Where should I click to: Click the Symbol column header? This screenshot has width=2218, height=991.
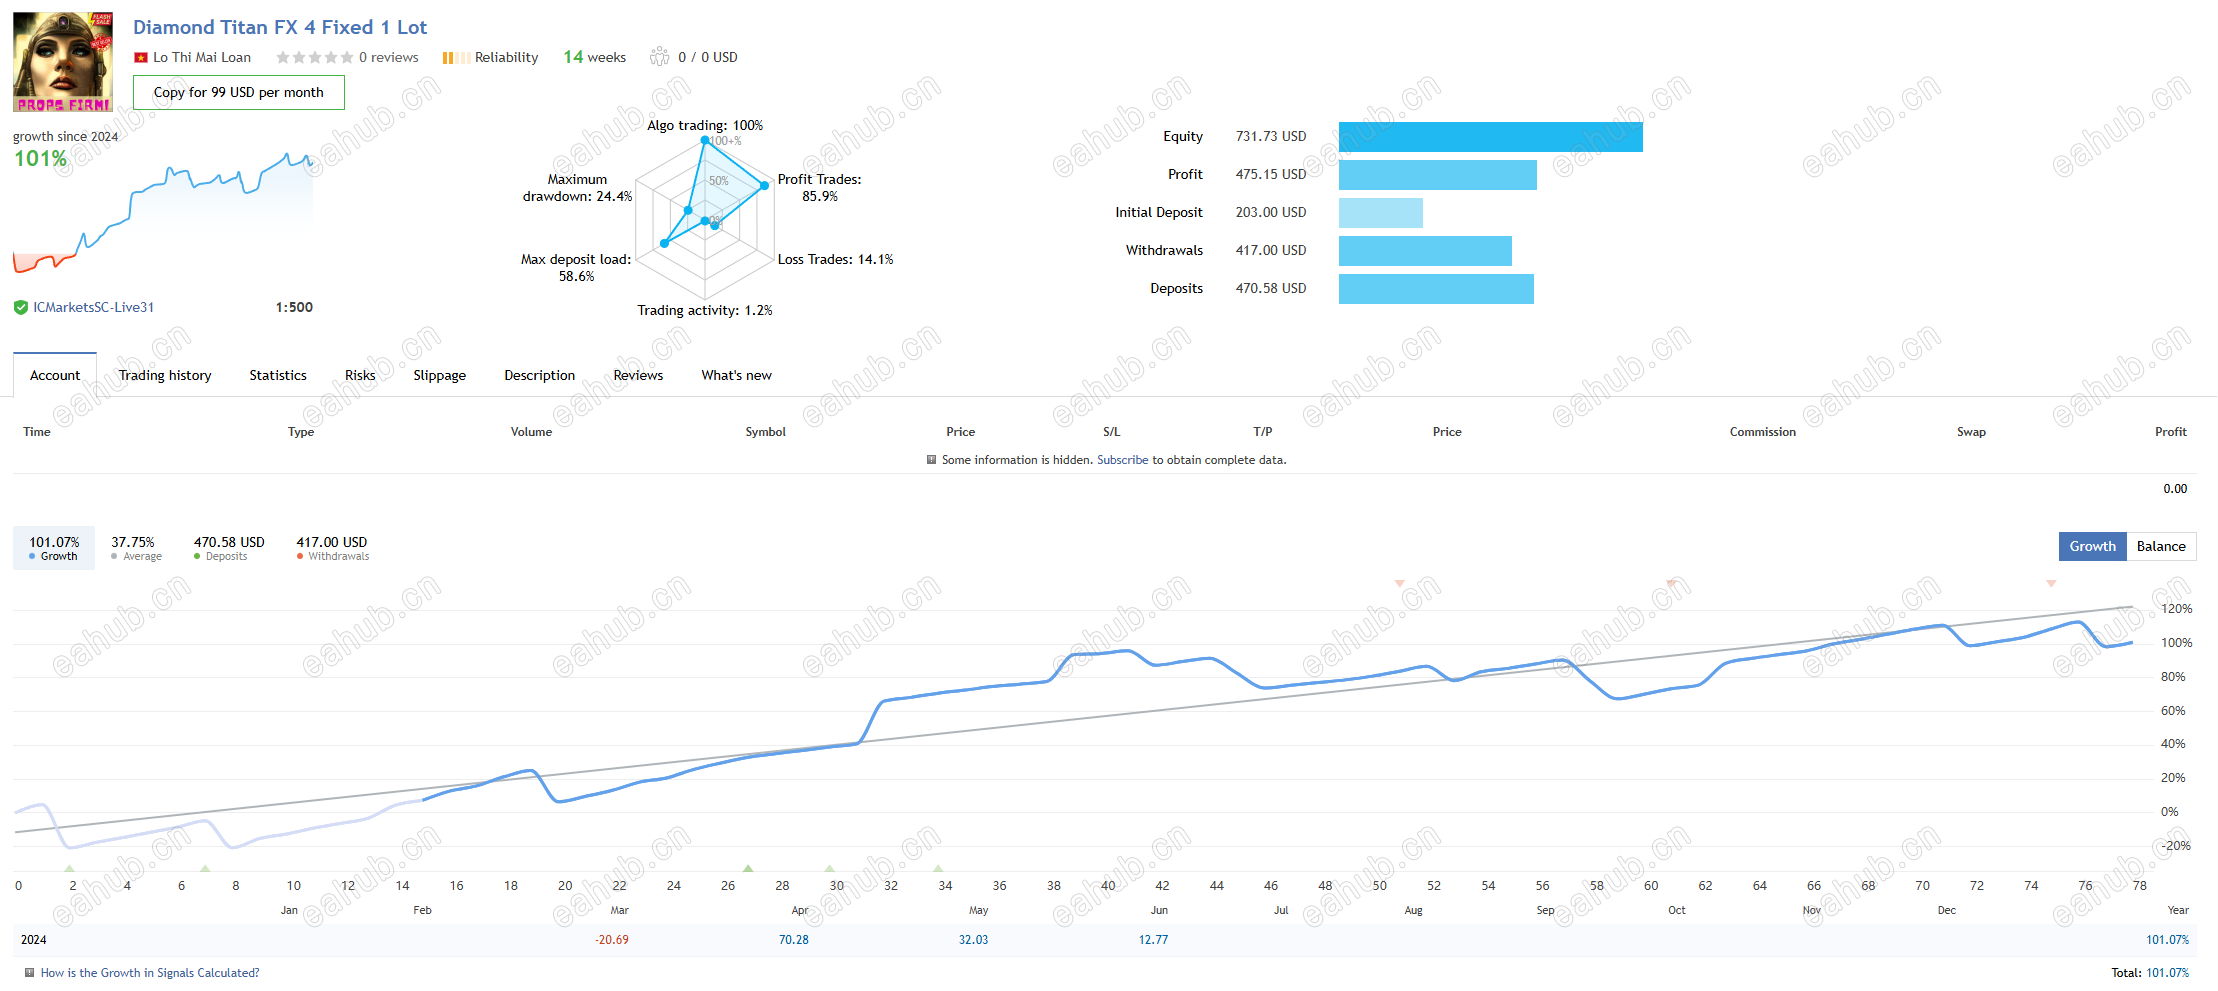766,432
